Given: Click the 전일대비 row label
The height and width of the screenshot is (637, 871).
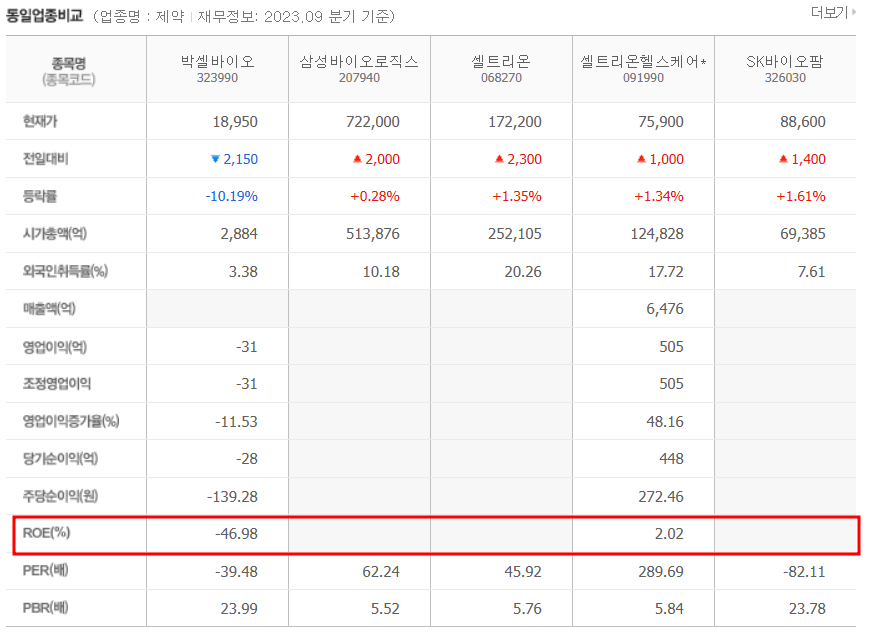Looking at the screenshot, I should point(46,159).
